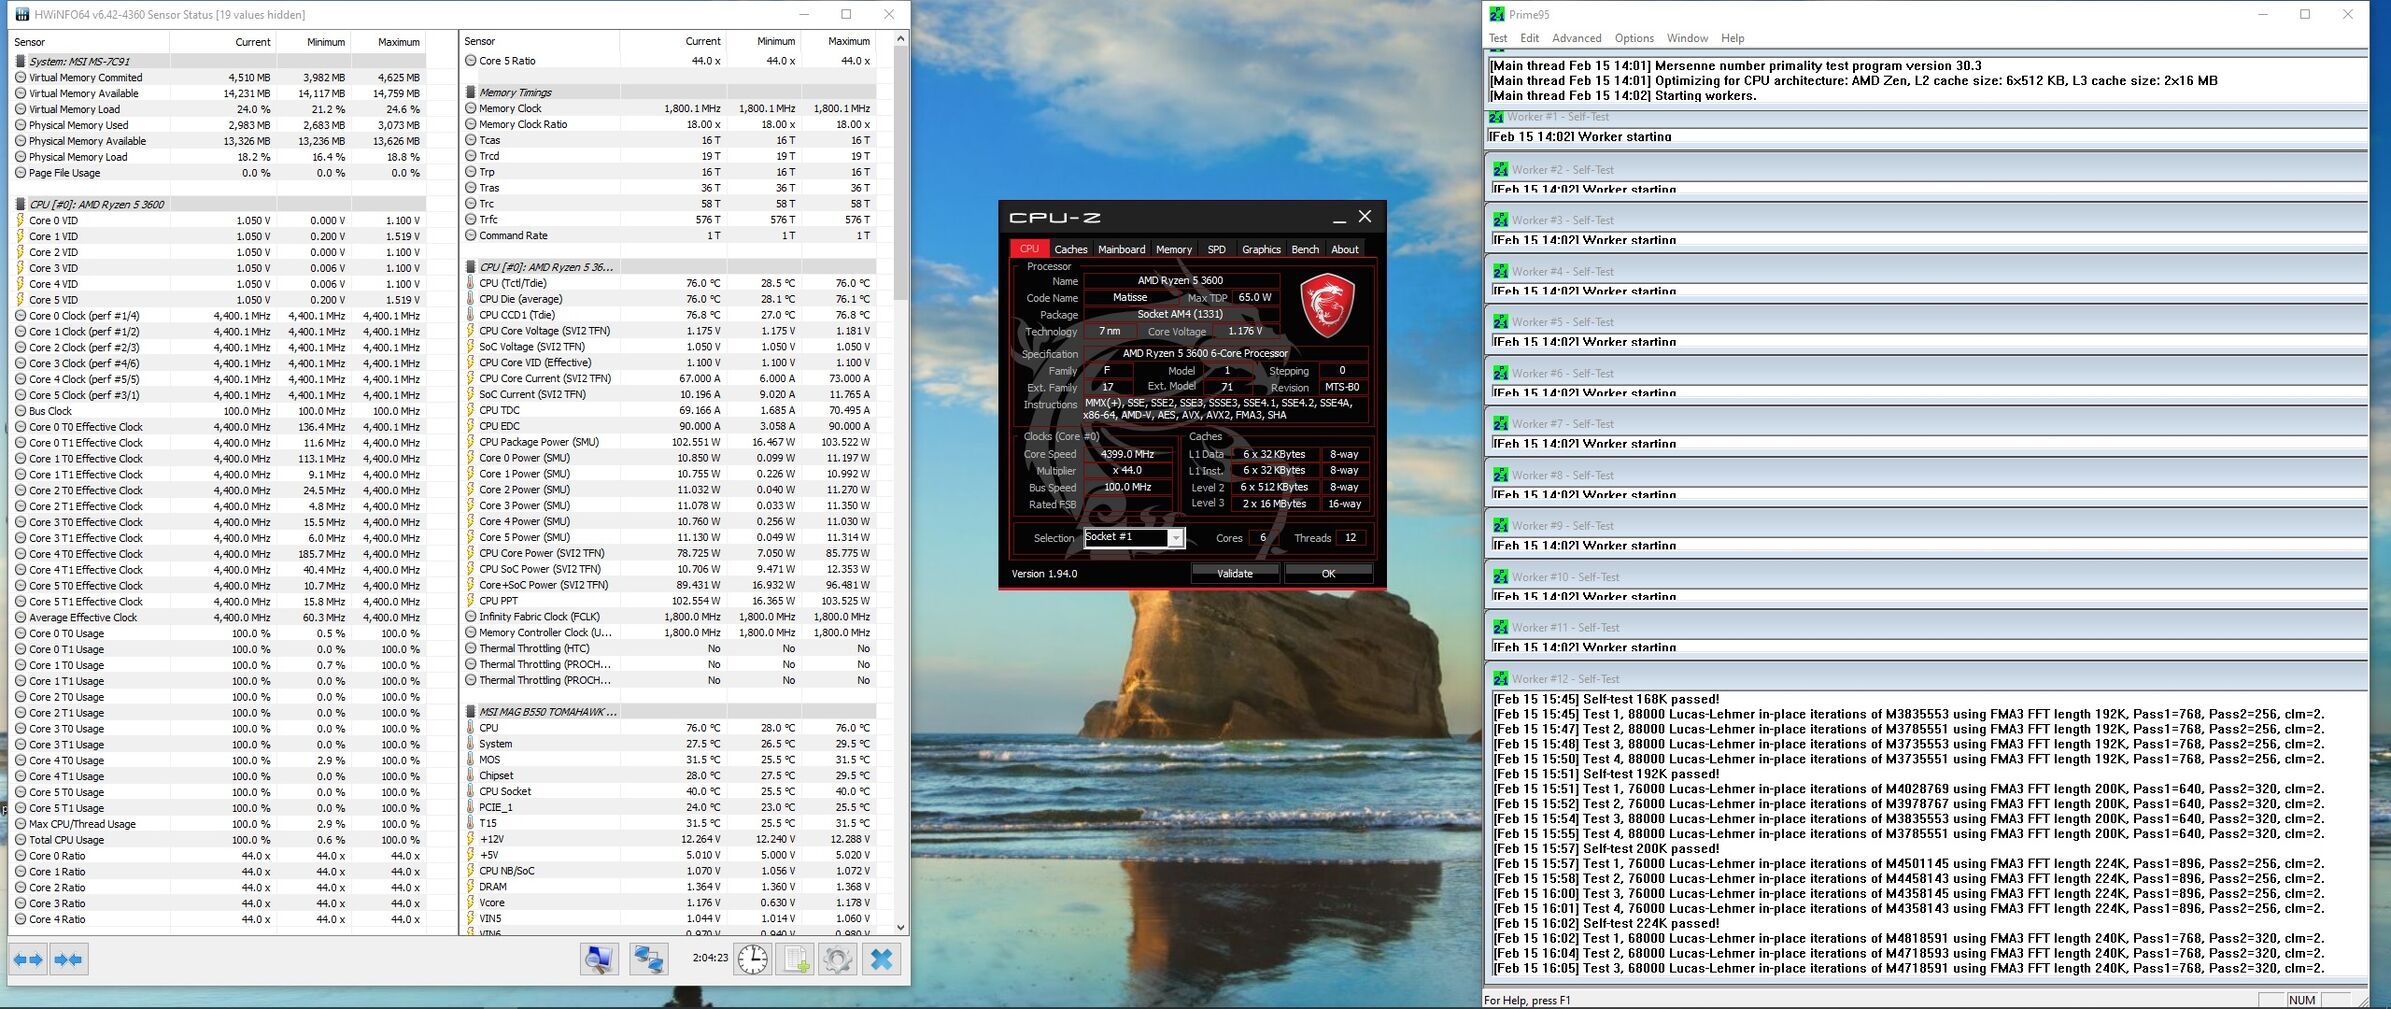This screenshot has width=2391, height=1009.
Task: Click the Worker #4 window icon in Prime95
Action: [x=1500, y=271]
